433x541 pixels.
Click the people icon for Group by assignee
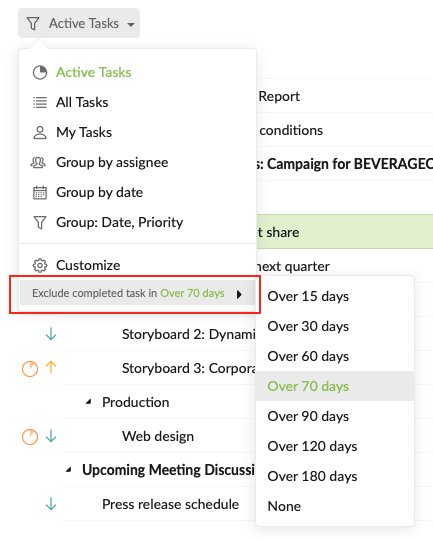click(x=38, y=162)
